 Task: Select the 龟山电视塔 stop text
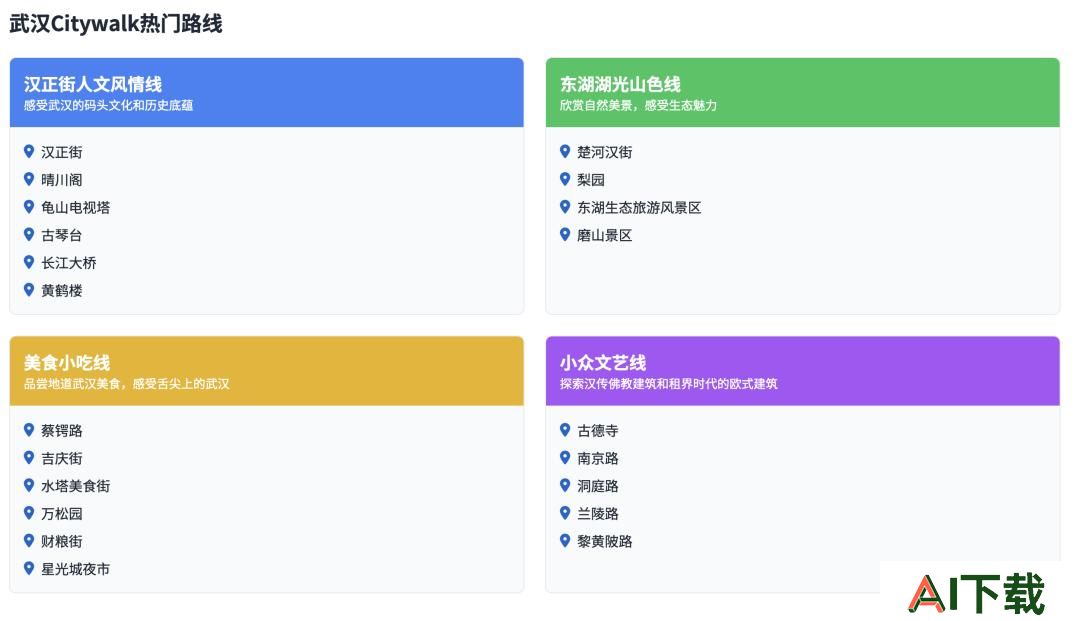tap(75, 207)
